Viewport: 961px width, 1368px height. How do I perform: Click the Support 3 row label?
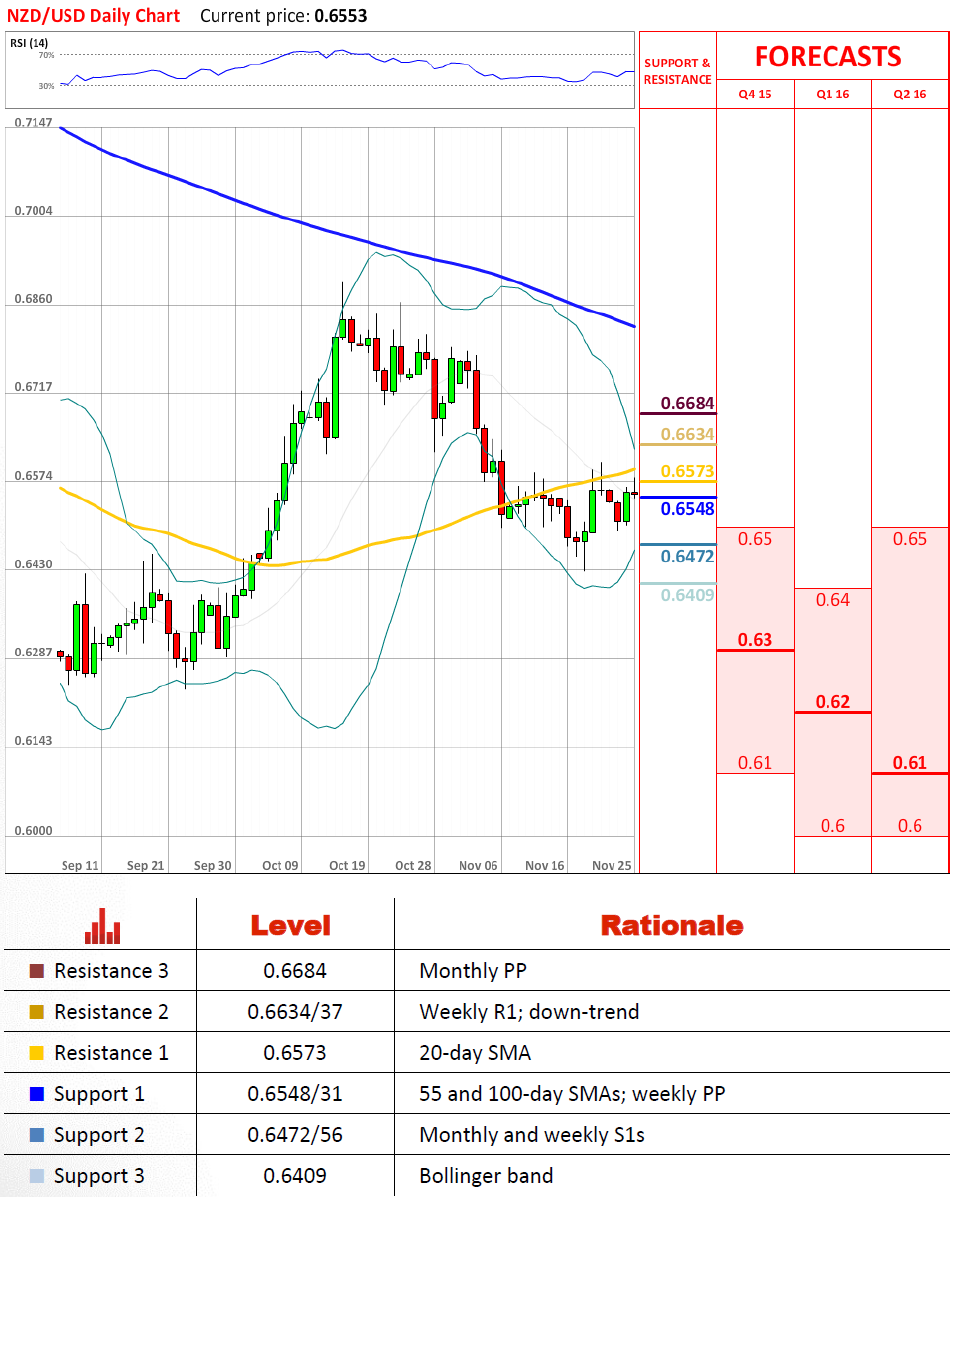point(99,1176)
